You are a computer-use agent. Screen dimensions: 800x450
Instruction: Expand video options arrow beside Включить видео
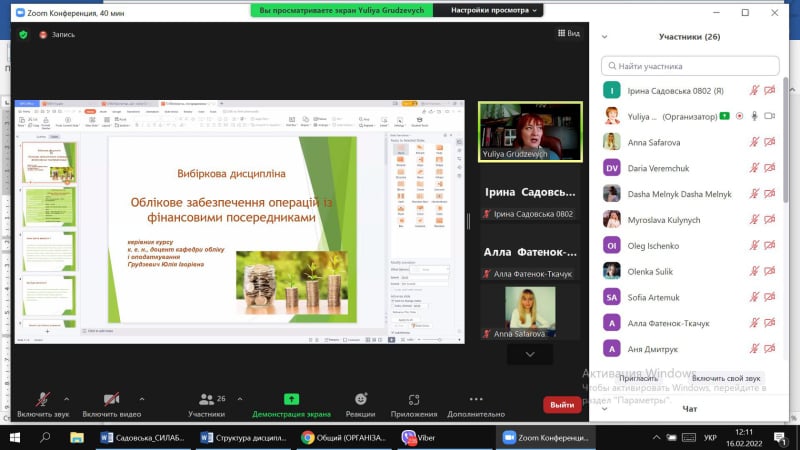(x=142, y=398)
